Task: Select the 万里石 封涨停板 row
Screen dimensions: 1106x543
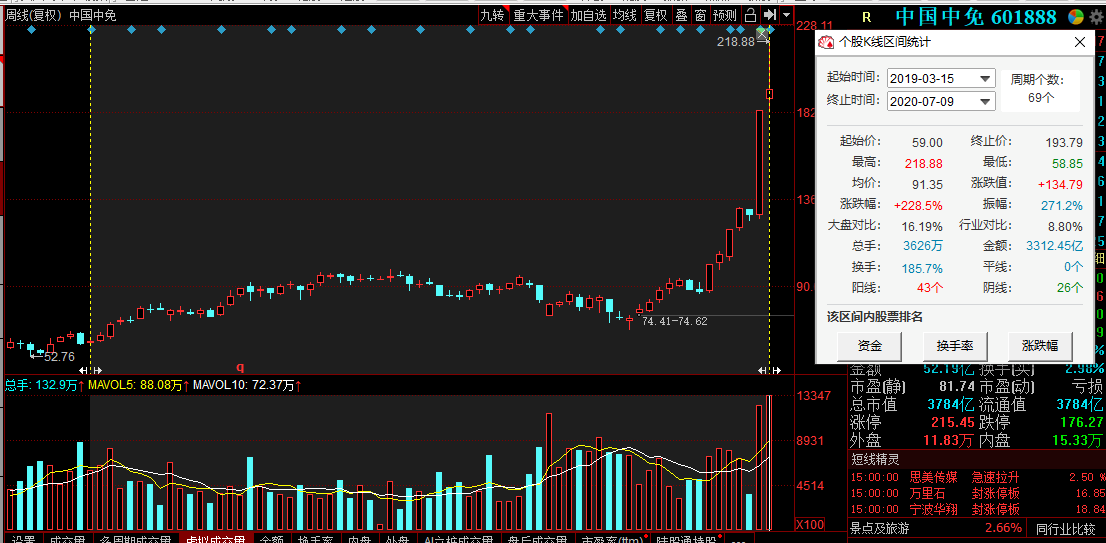Action: point(977,494)
